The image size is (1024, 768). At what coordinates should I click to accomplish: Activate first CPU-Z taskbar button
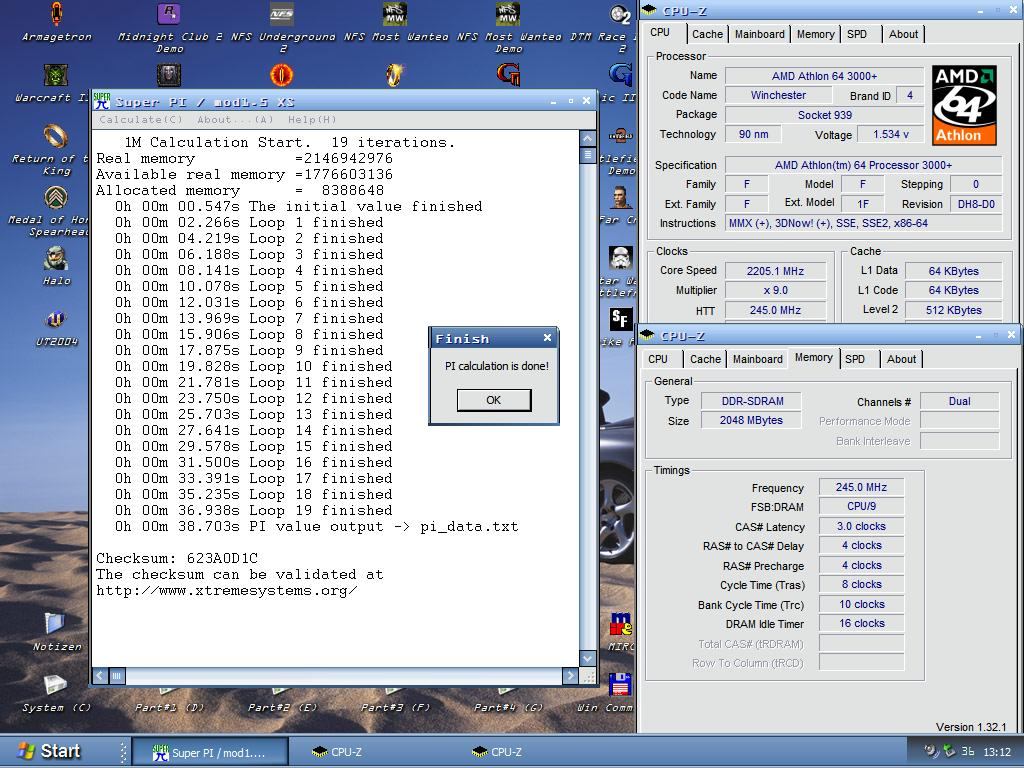pyautogui.click(x=337, y=752)
